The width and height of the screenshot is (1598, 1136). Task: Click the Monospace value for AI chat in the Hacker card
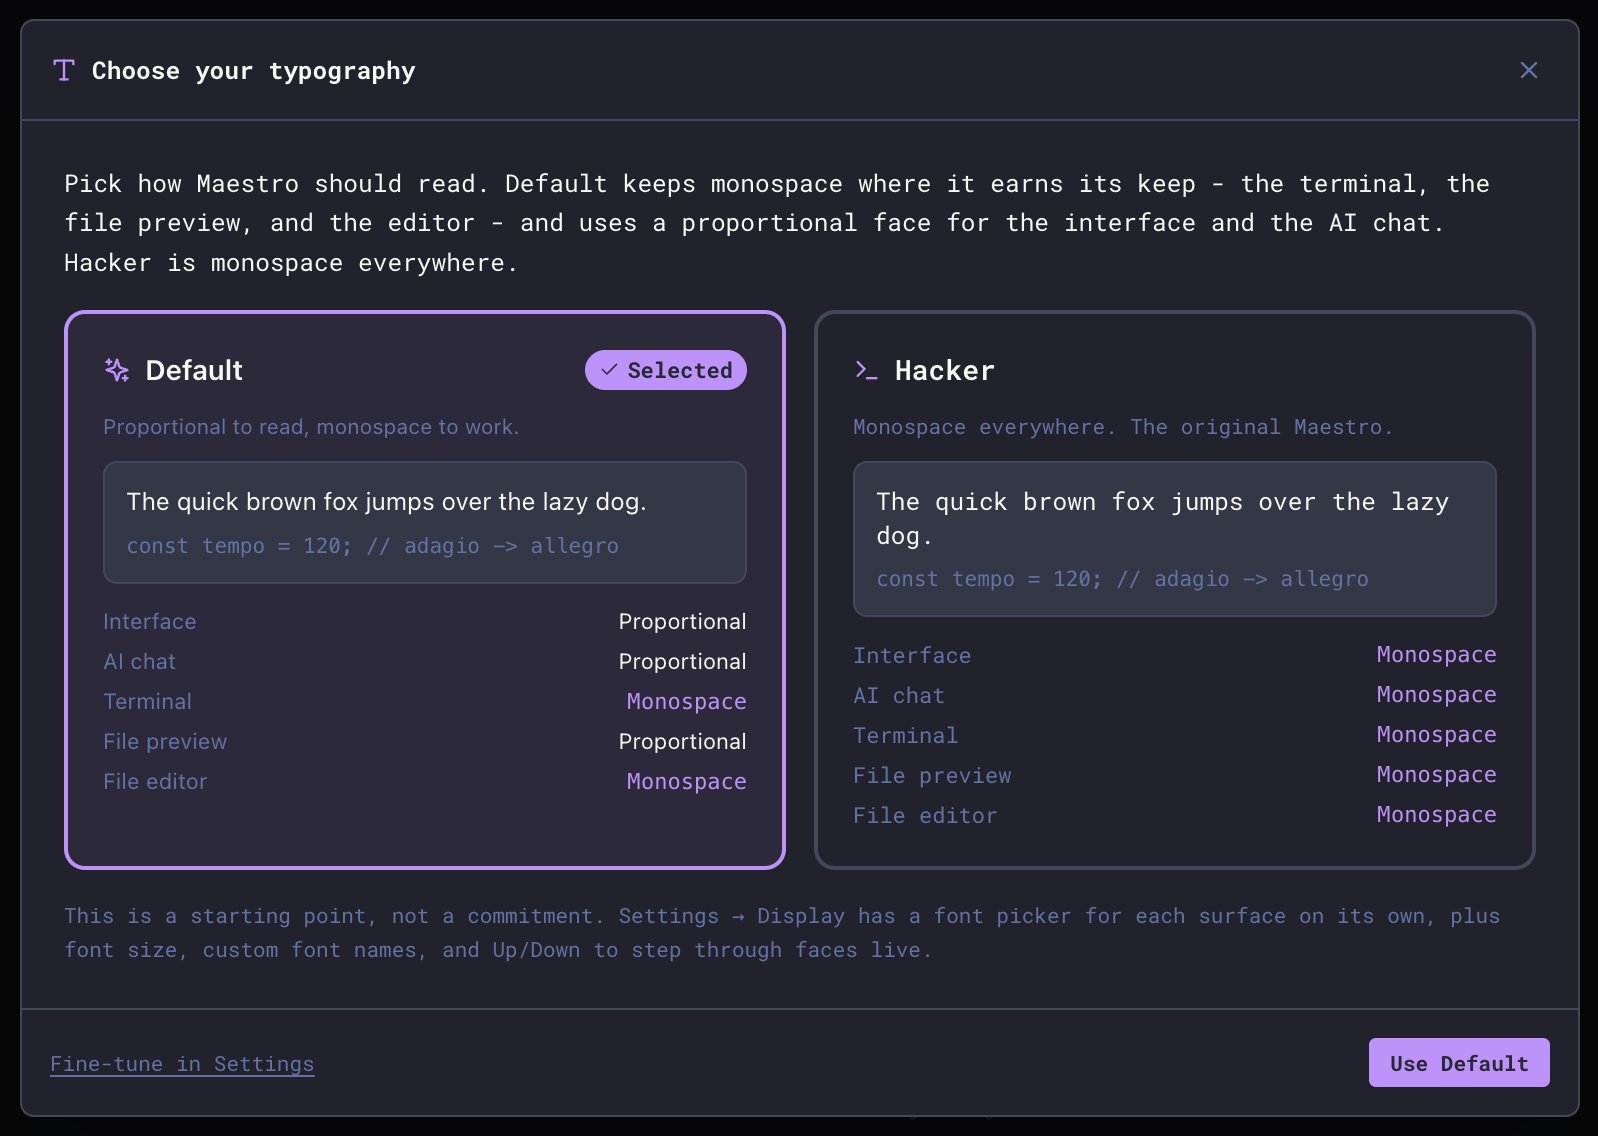pyautogui.click(x=1436, y=695)
